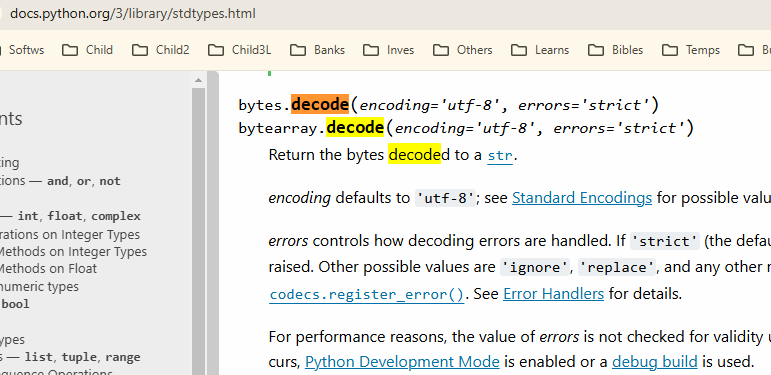Open the Temps bookmark folder

click(691, 50)
